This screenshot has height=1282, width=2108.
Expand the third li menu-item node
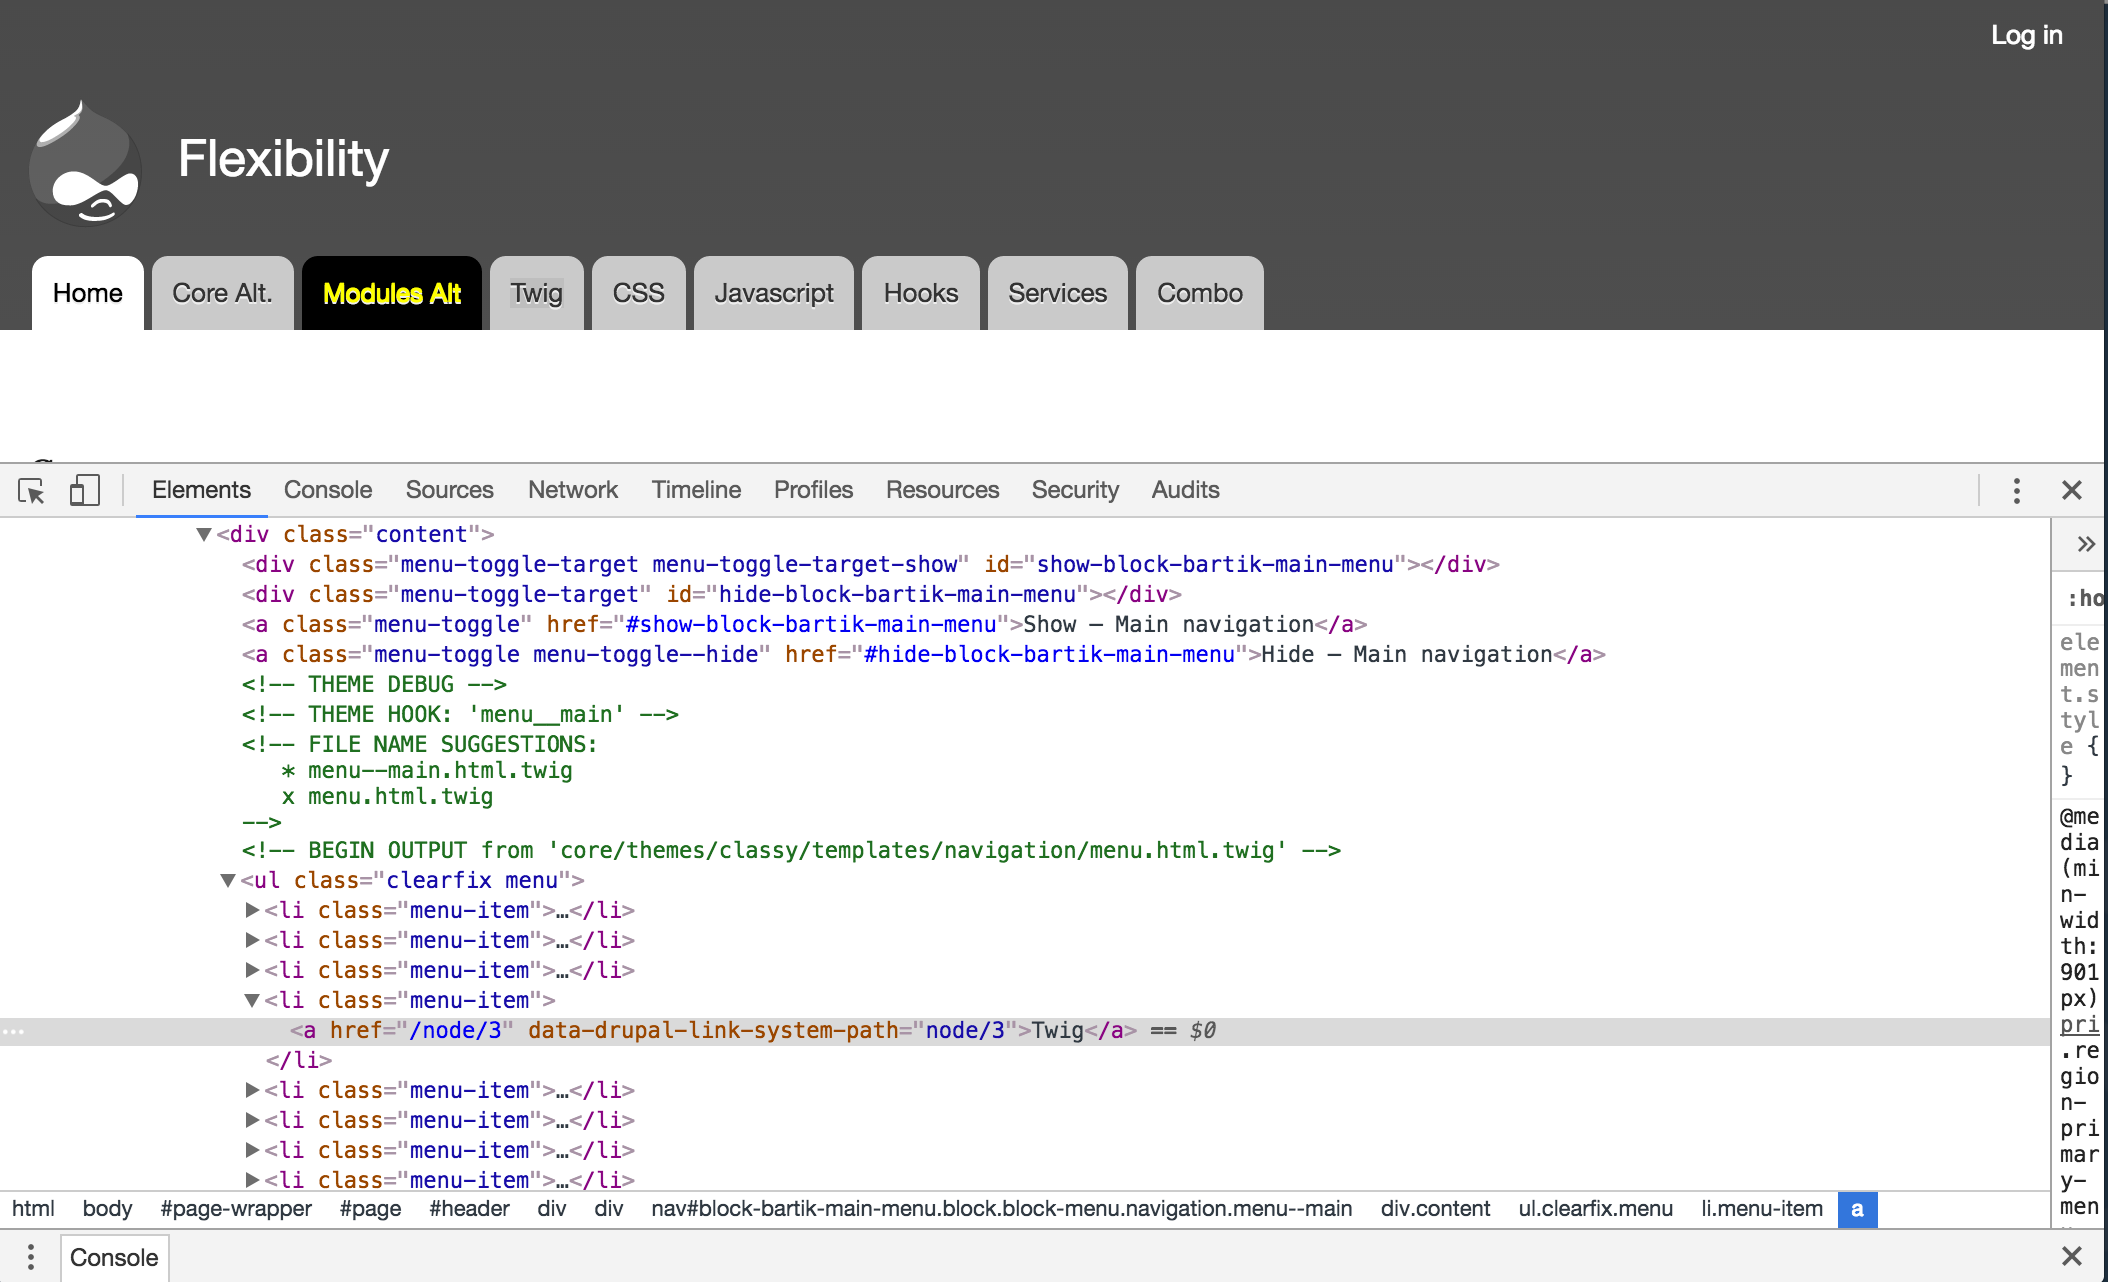[252, 970]
